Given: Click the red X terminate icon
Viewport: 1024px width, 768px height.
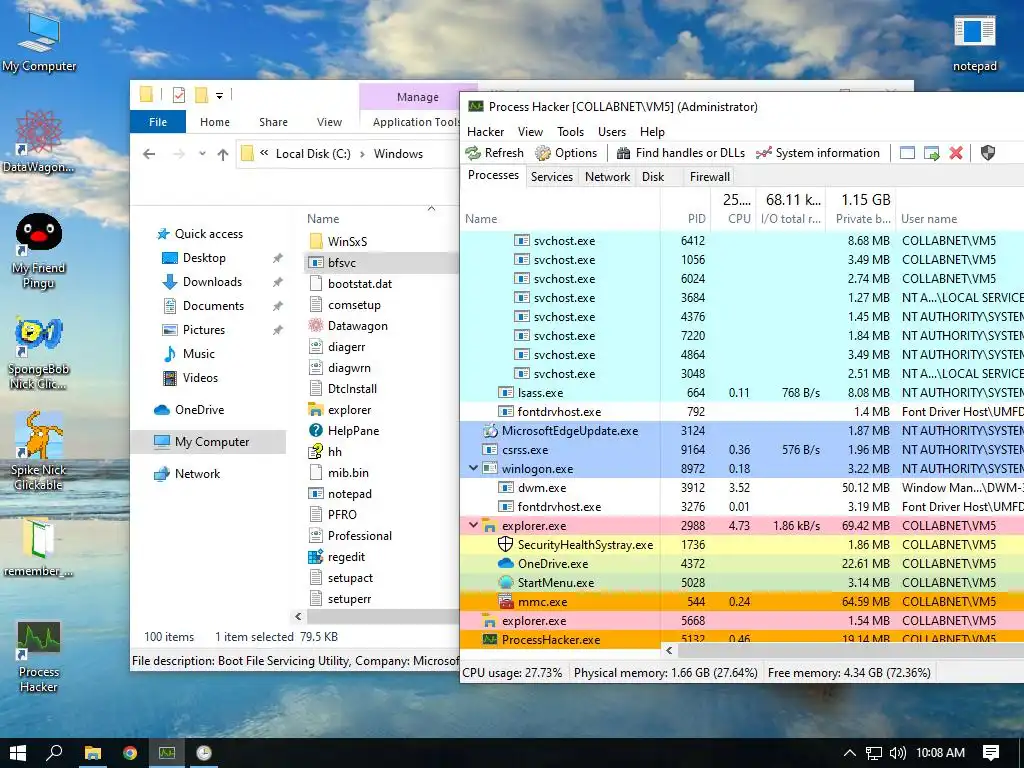Looking at the screenshot, I should 956,153.
